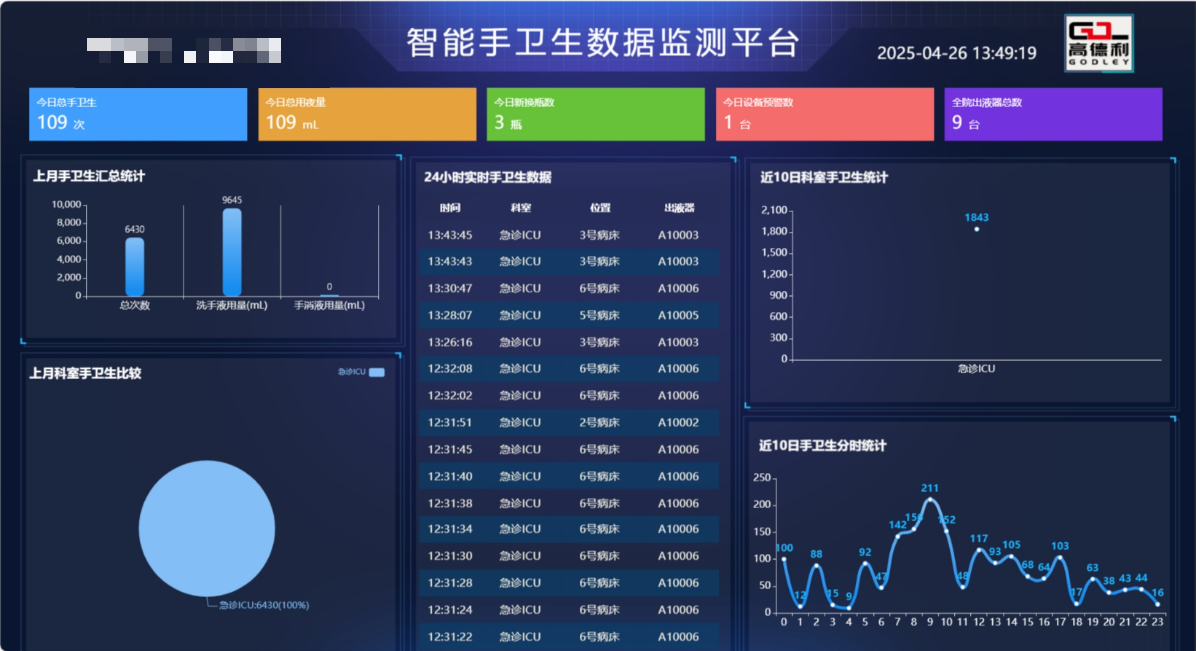Screen dimensions: 1196x651
Task: Click the 2025-04-26 13:49:19 timestamp
Action: tap(956, 53)
